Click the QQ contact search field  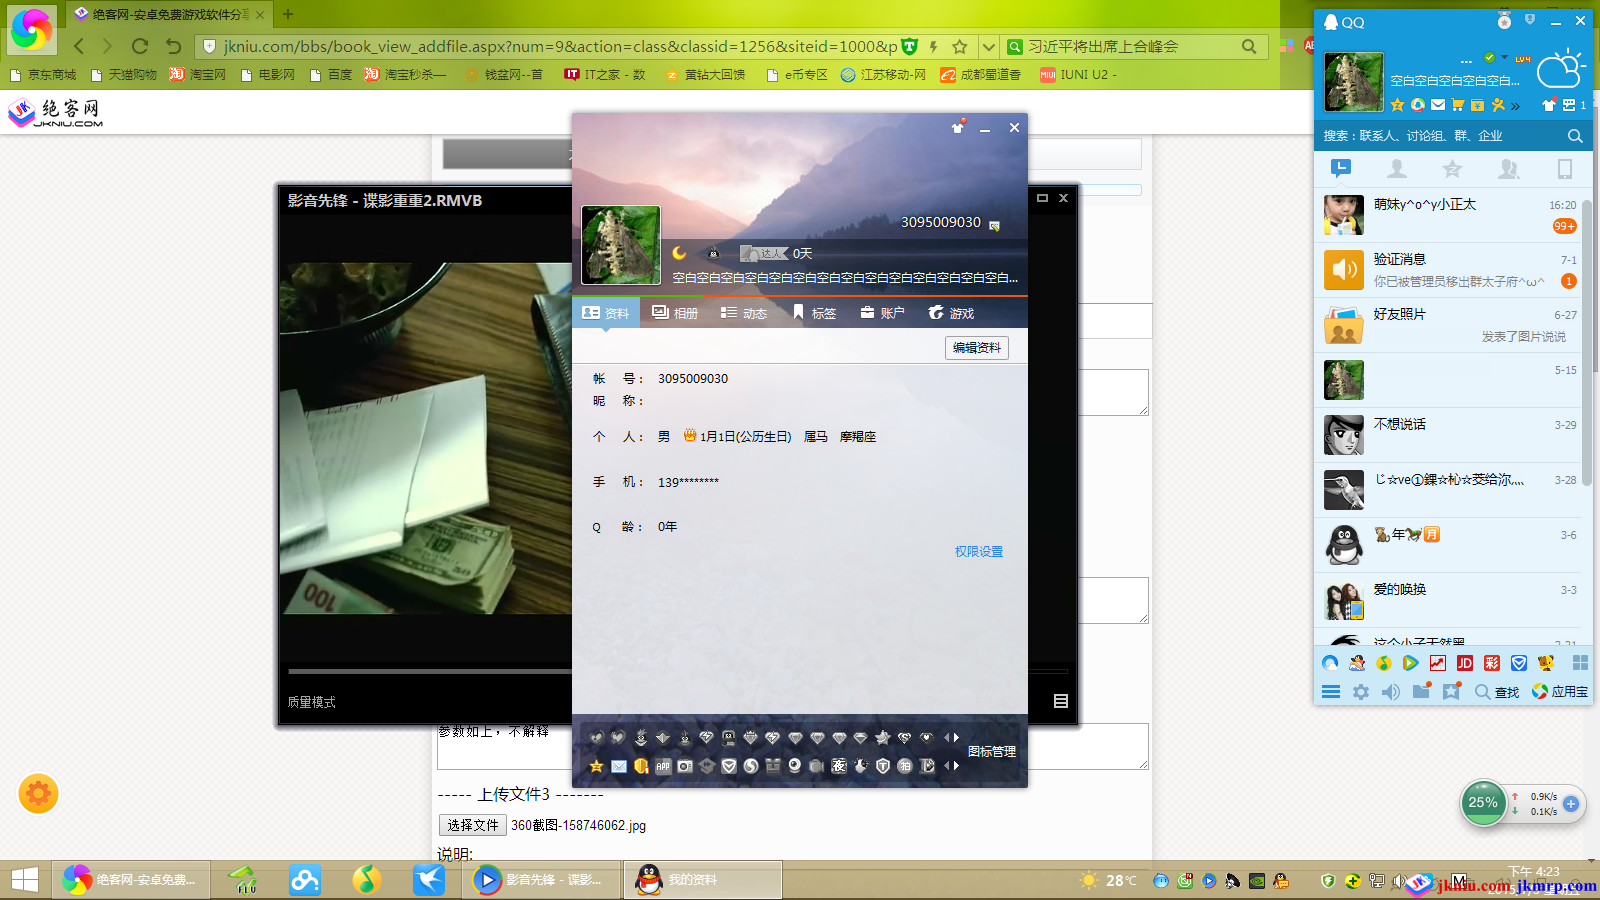click(1440, 136)
